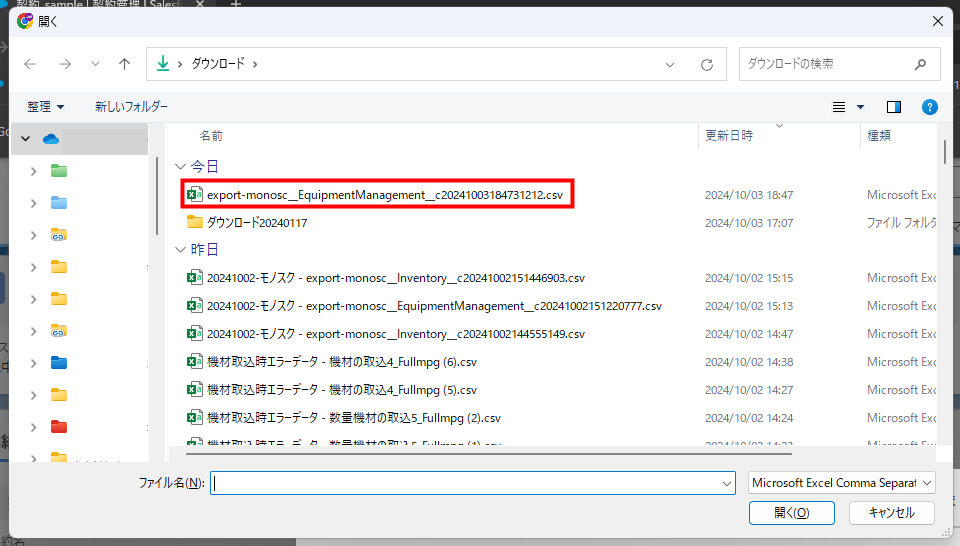The height and width of the screenshot is (546, 960).
Task: Select the ダウンロード20240117 folder
Action: pos(256,223)
